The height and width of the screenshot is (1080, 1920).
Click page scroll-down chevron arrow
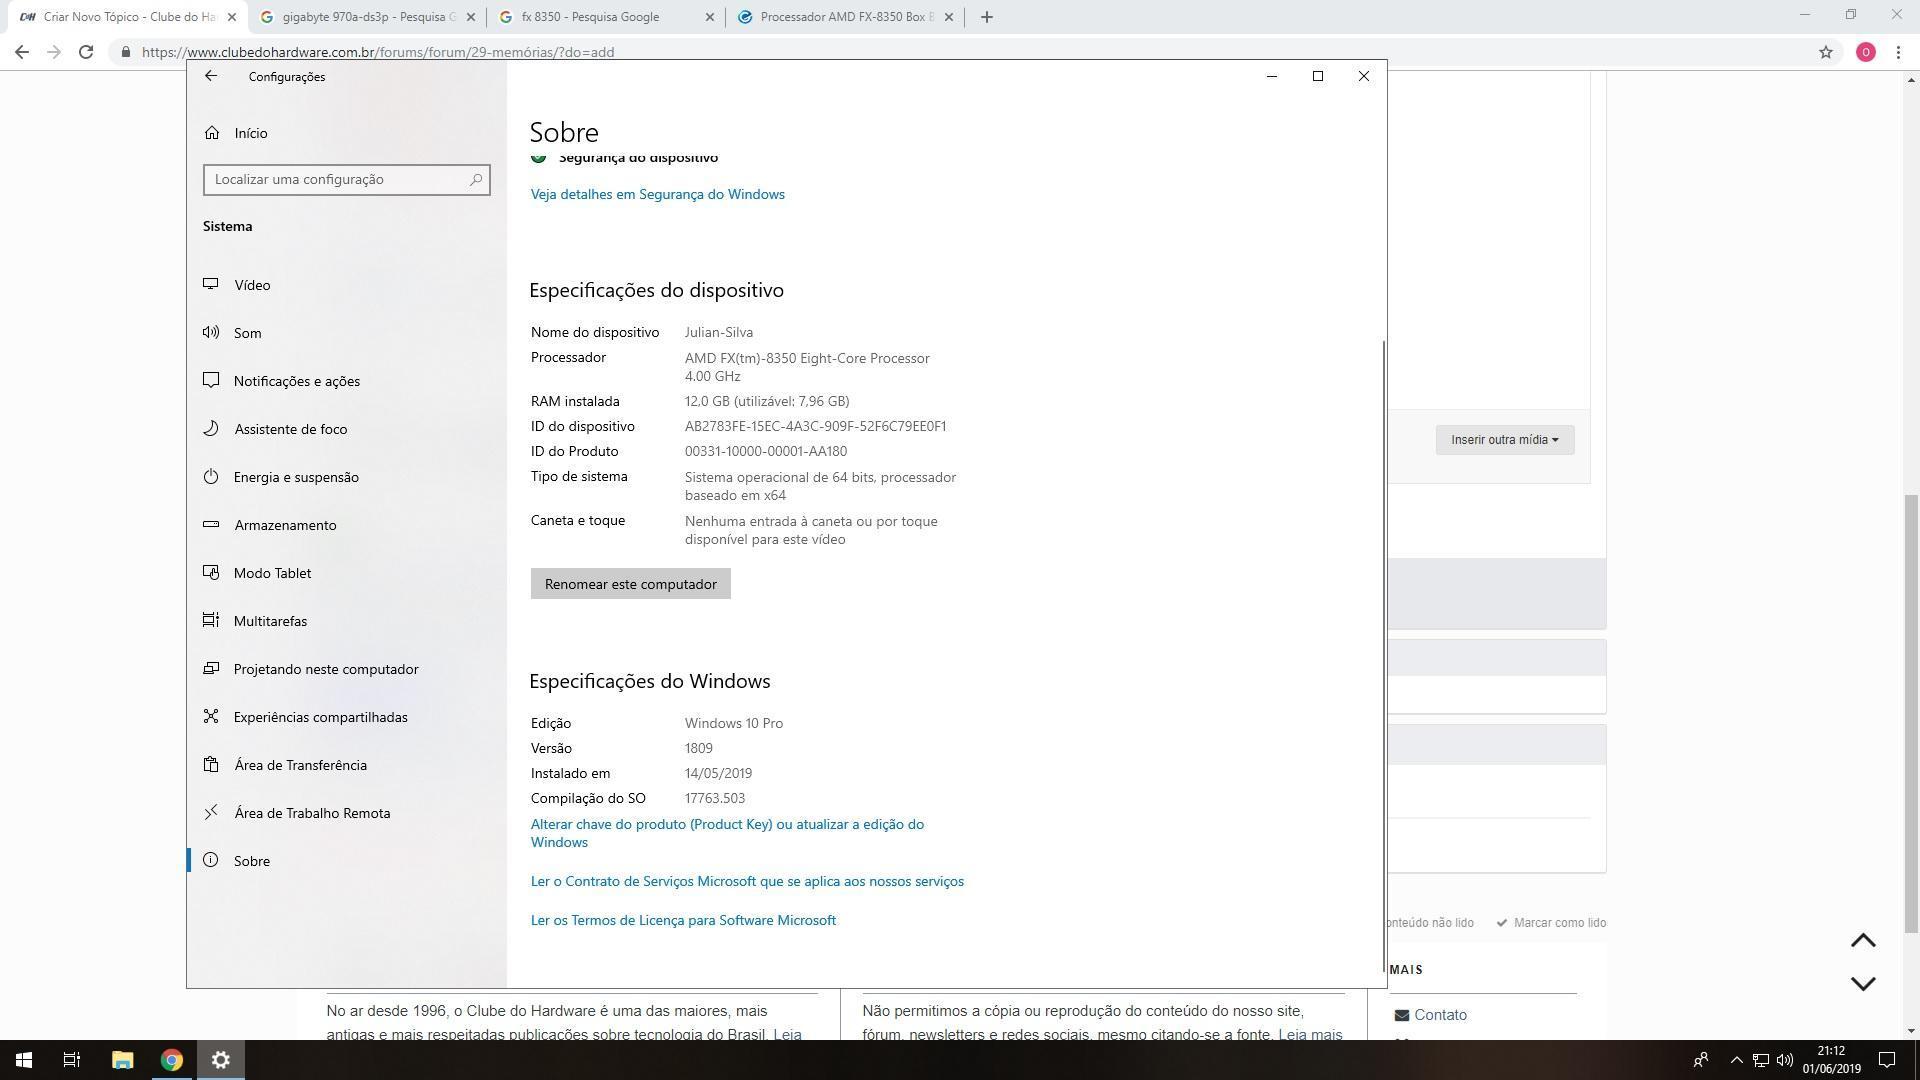pos(1862,984)
